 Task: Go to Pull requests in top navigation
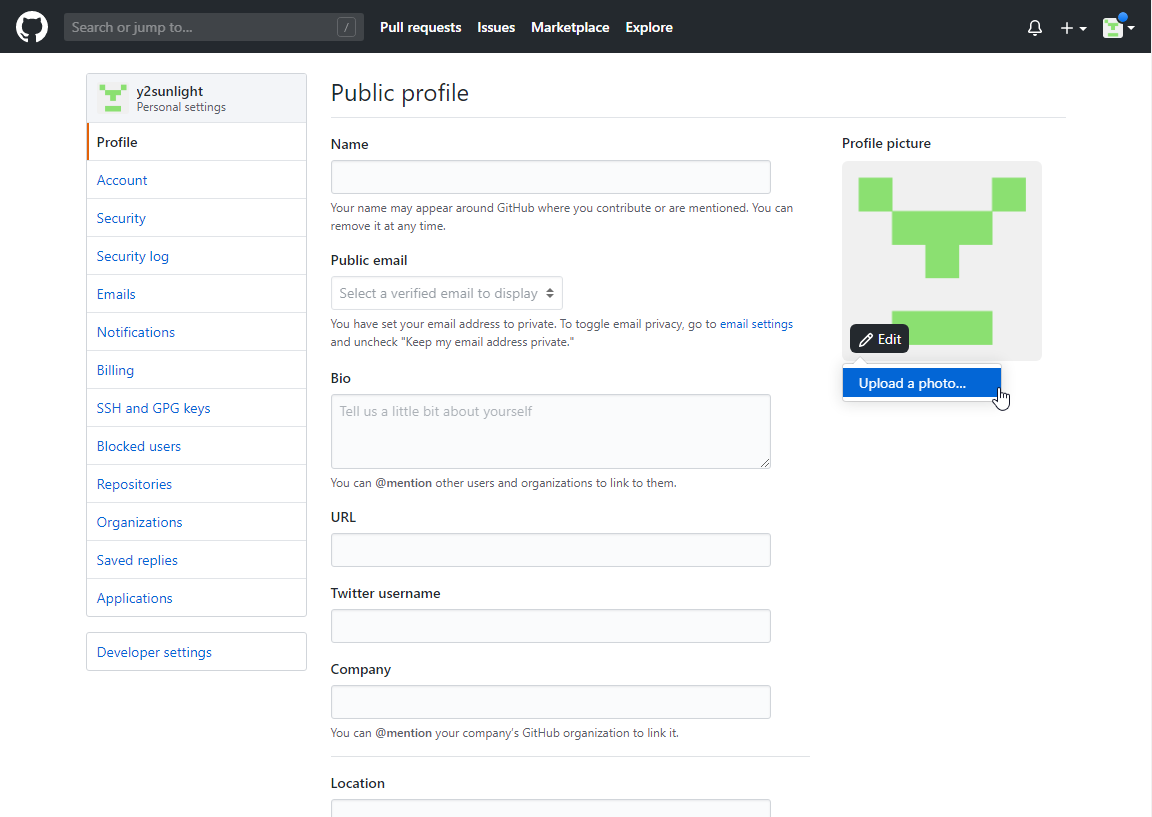click(x=420, y=27)
